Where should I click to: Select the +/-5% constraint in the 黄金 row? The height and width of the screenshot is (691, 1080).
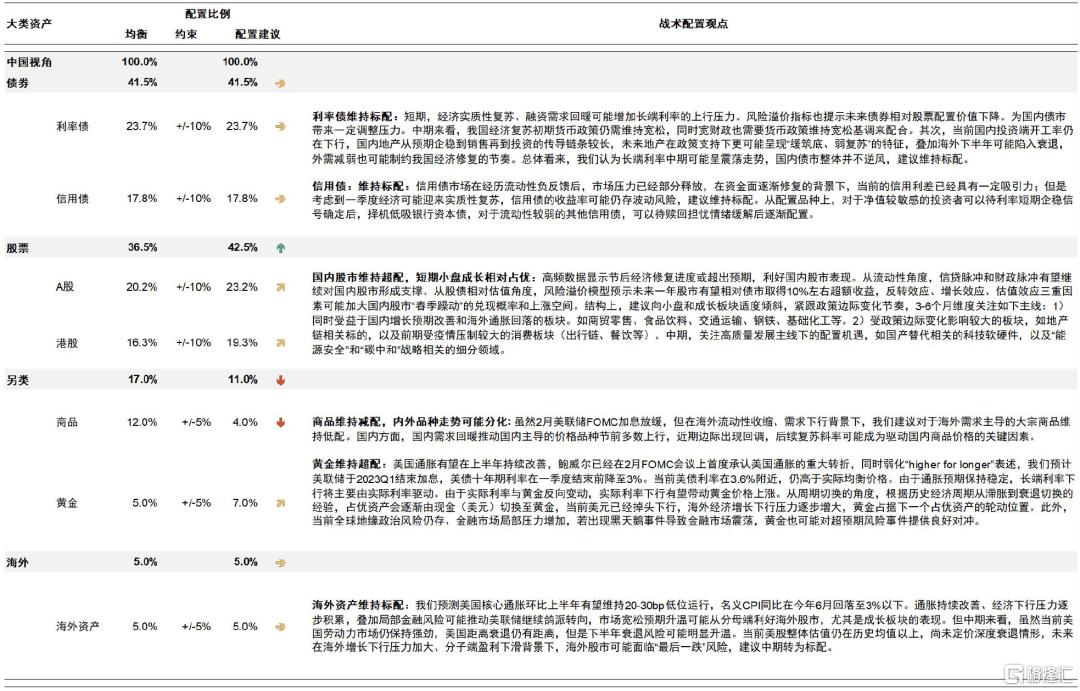(196, 504)
